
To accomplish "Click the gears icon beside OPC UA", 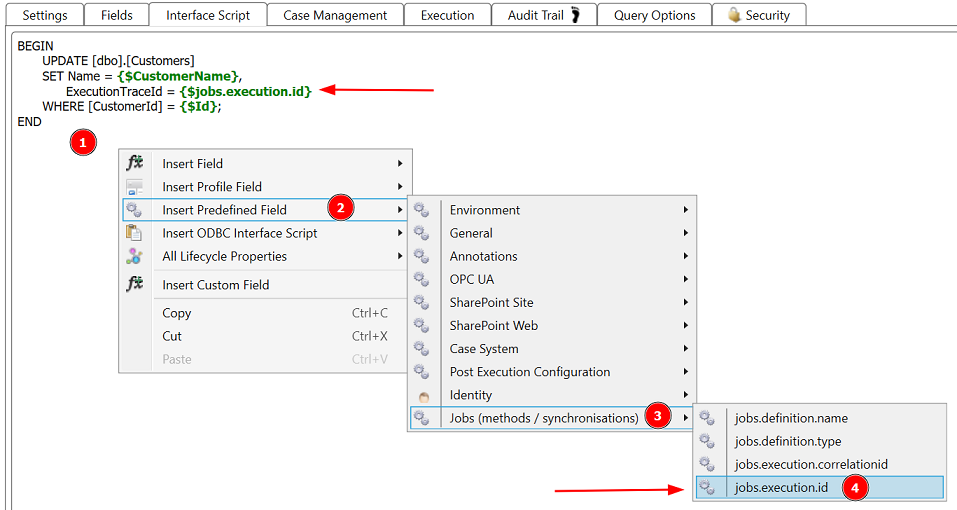I will tap(421, 279).
